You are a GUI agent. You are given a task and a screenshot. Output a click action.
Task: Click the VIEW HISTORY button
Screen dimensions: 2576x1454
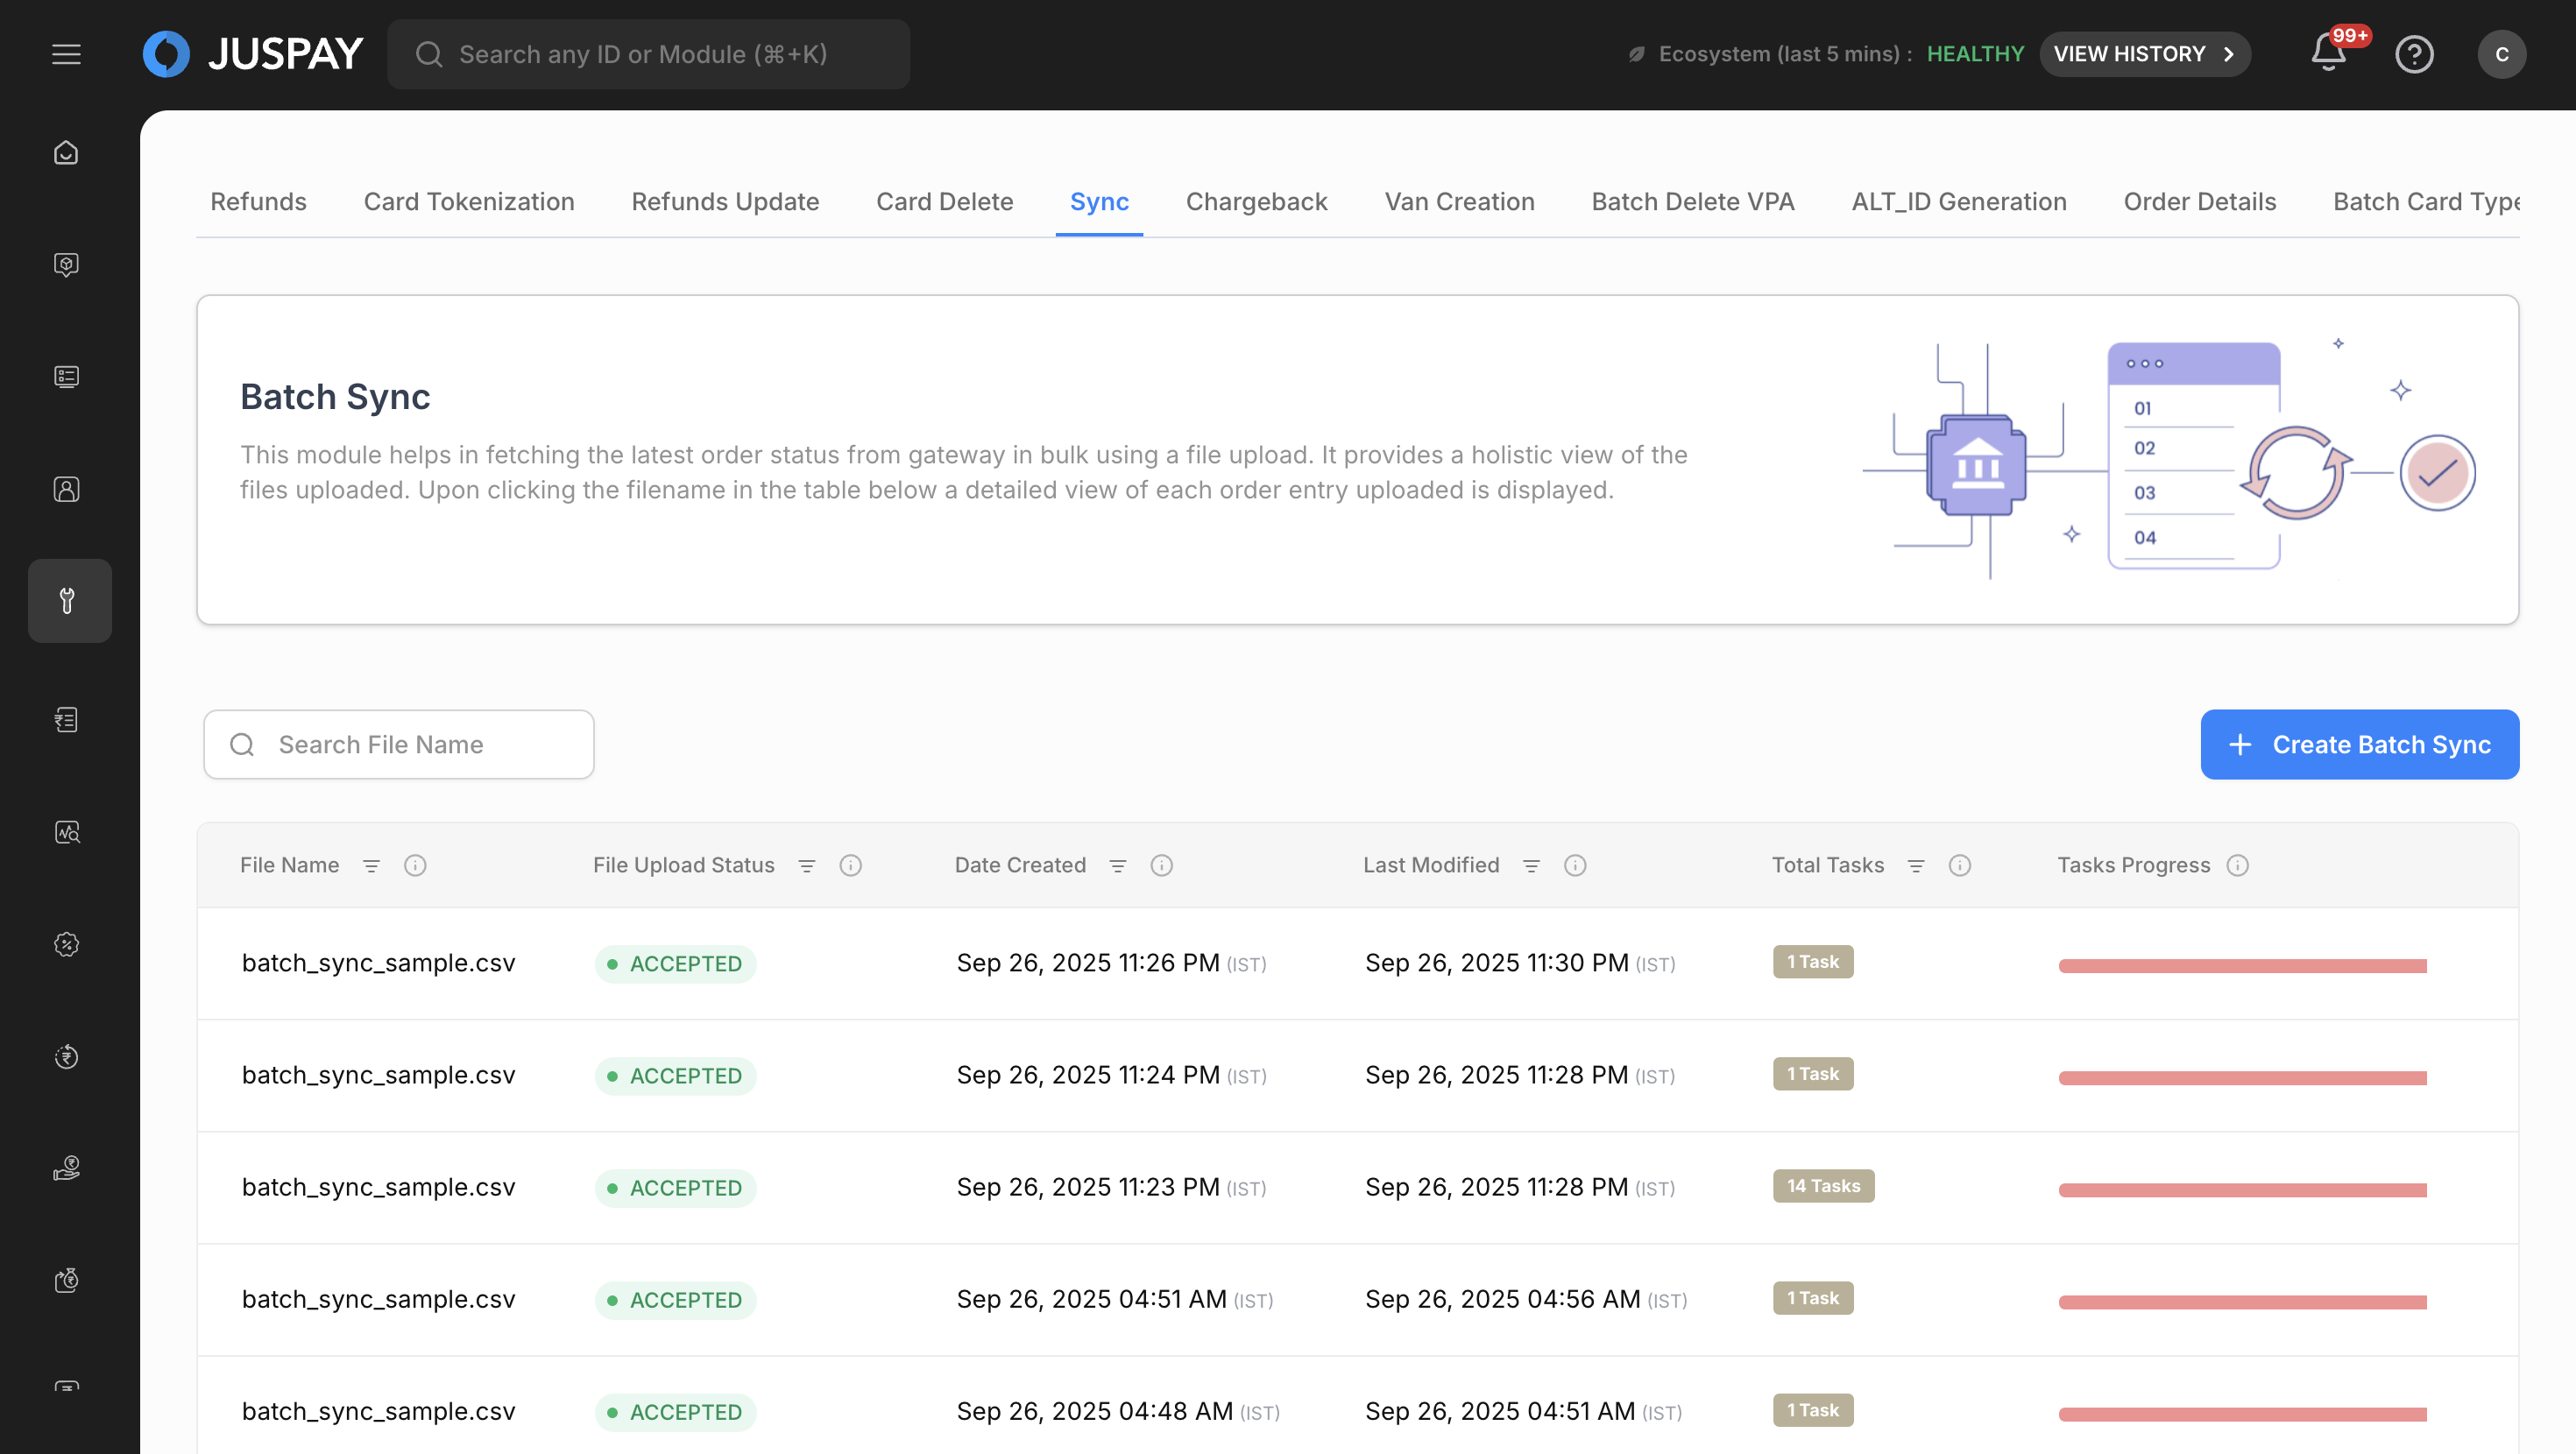(x=2144, y=54)
